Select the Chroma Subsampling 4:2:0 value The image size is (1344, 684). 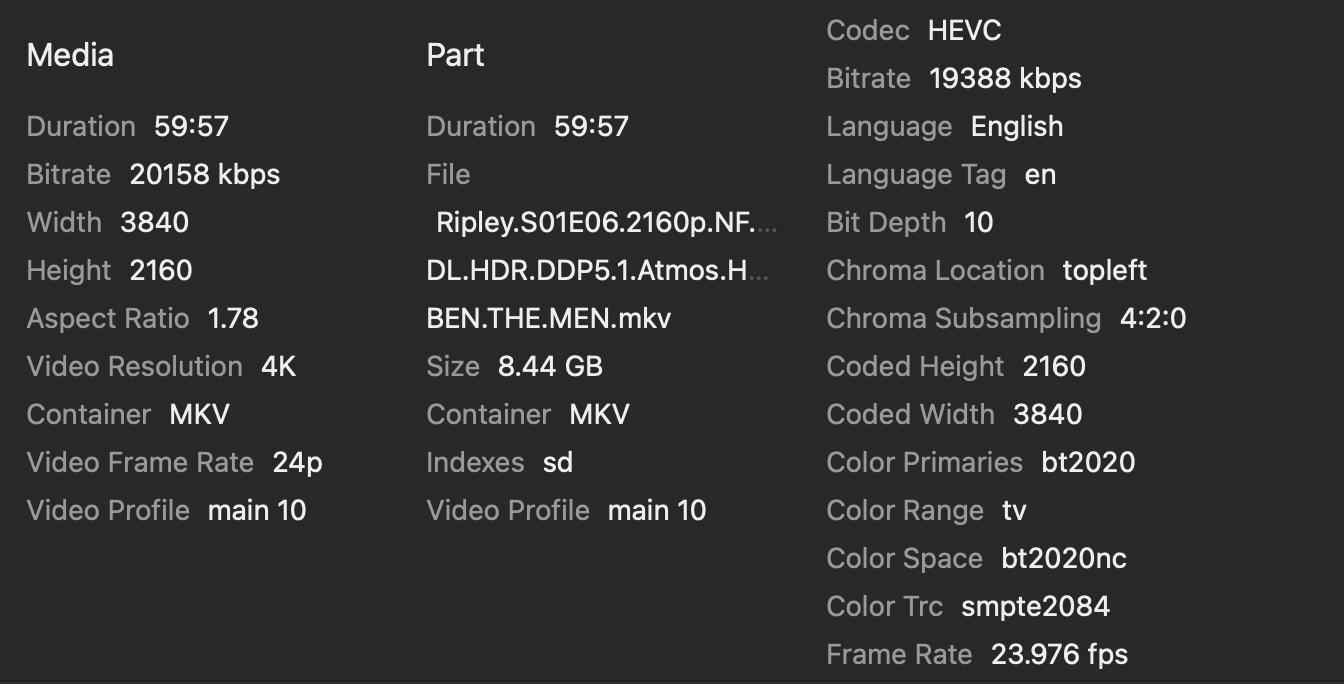click(1153, 318)
